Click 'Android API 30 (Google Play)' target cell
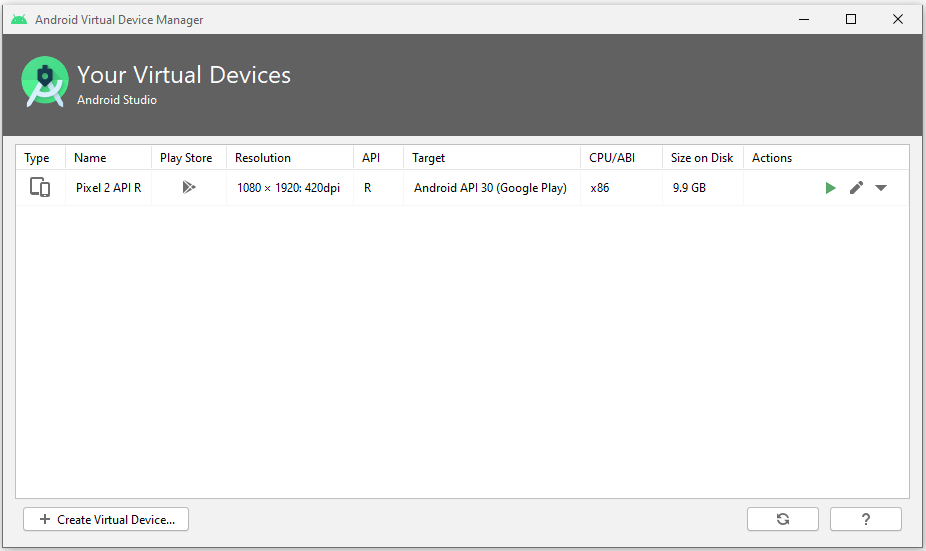 tap(490, 188)
